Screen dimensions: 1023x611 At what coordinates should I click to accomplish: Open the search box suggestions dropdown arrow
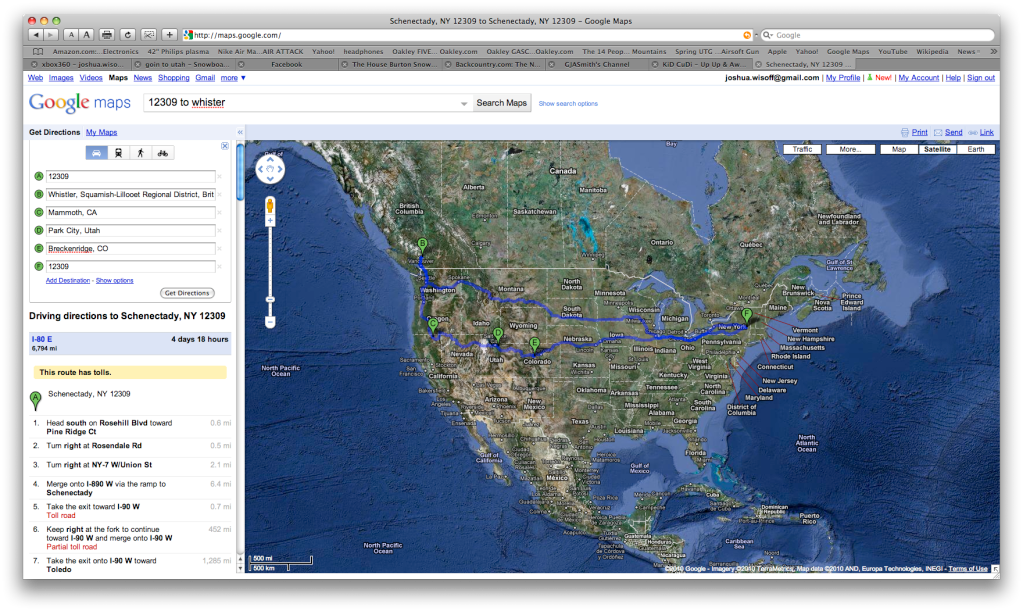464,104
